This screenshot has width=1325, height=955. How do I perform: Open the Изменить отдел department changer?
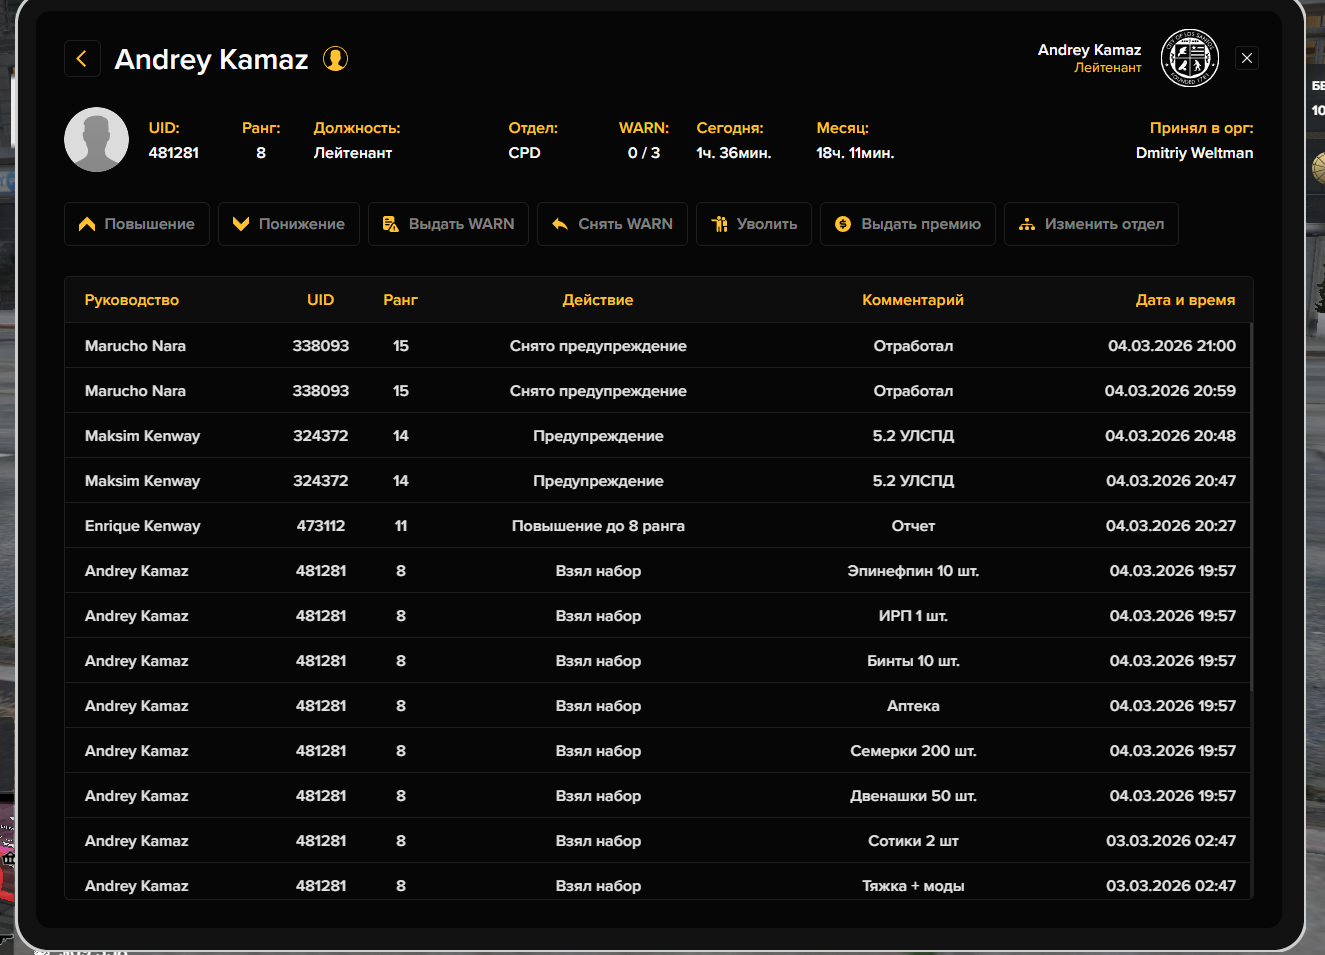[1091, 224]
